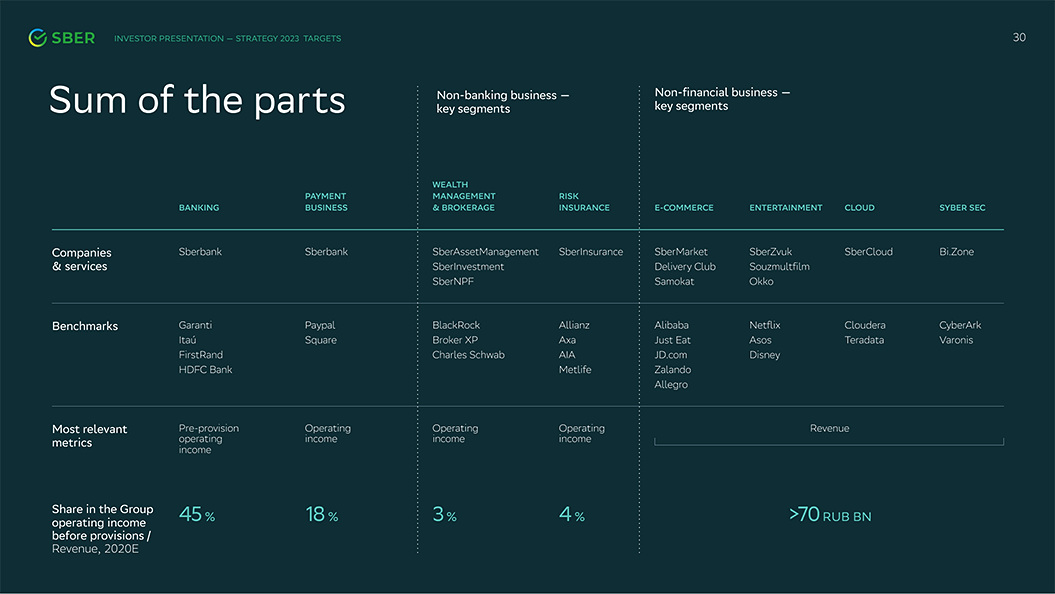Click the Non-financial business key segments heading
The width and height of the screenshot is (1055, 594).
(722, 99)
